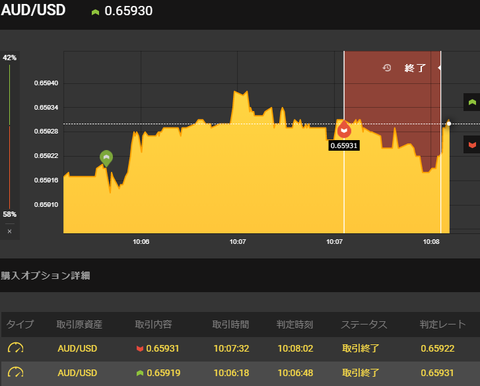Click gauge icon in the 10:07:32 trade row

(x=15, y=348)
